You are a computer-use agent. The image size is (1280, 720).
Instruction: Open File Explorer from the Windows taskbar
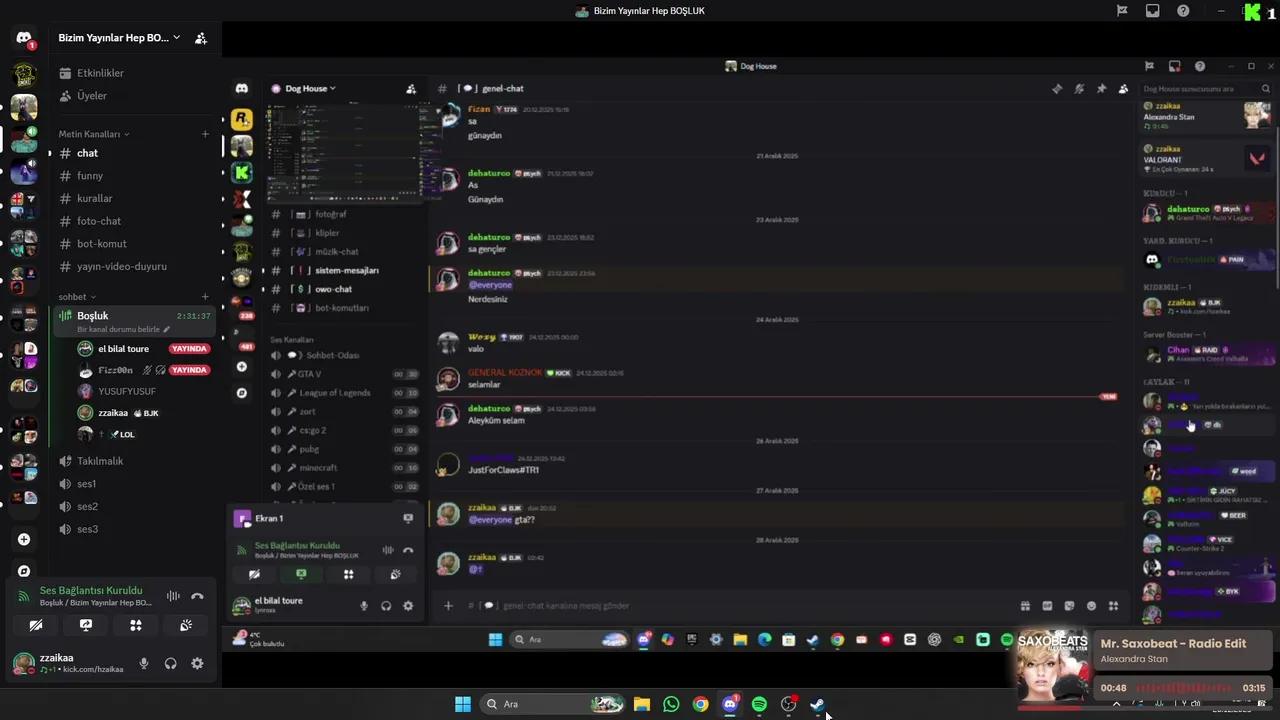pyautogui.click(x=642, y=704)
